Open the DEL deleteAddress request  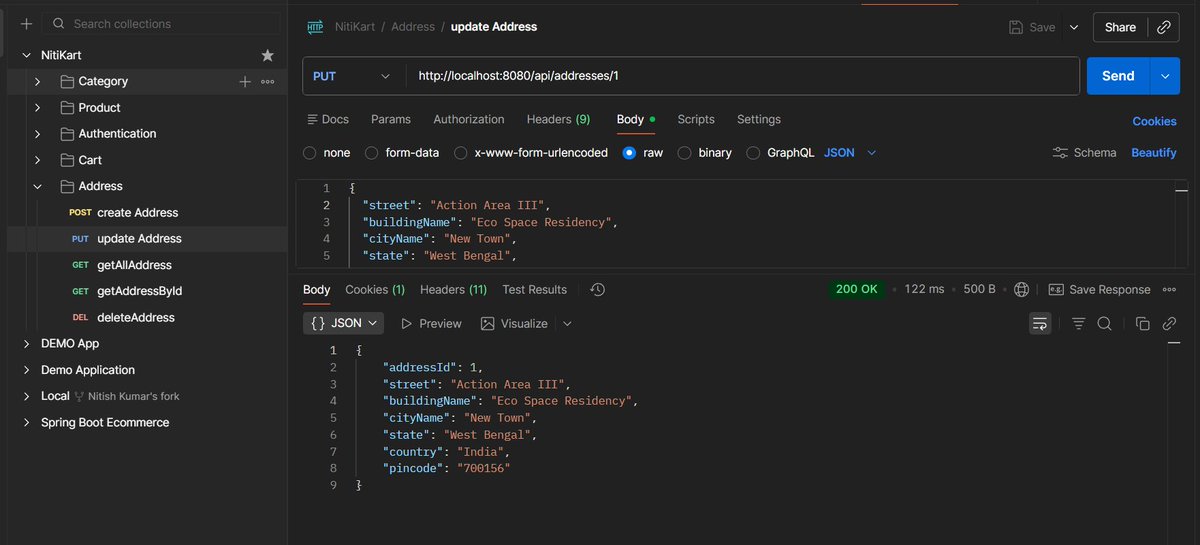point(147,318)
